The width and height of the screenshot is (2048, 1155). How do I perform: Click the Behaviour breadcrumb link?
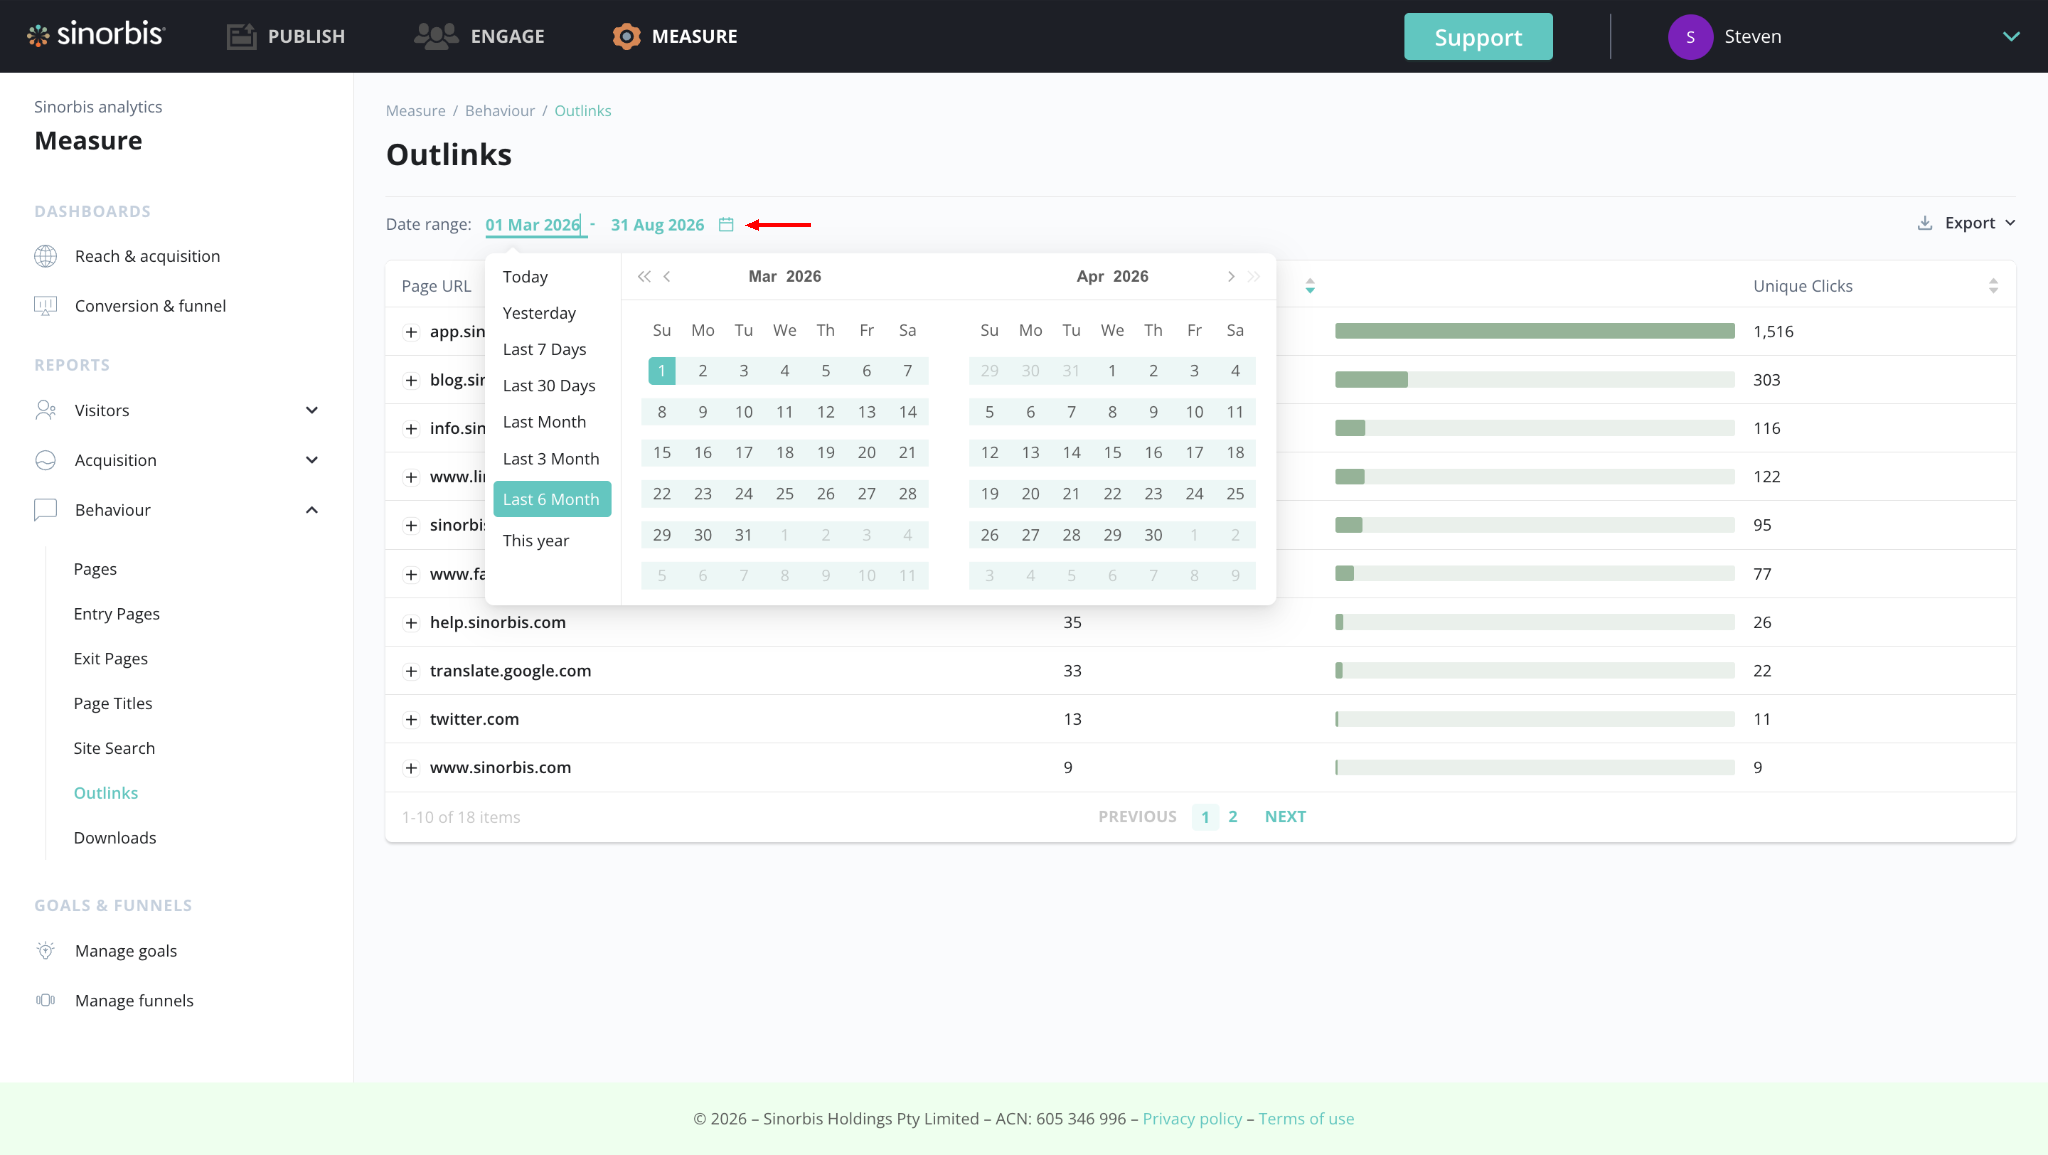click(x=500, y=111)
